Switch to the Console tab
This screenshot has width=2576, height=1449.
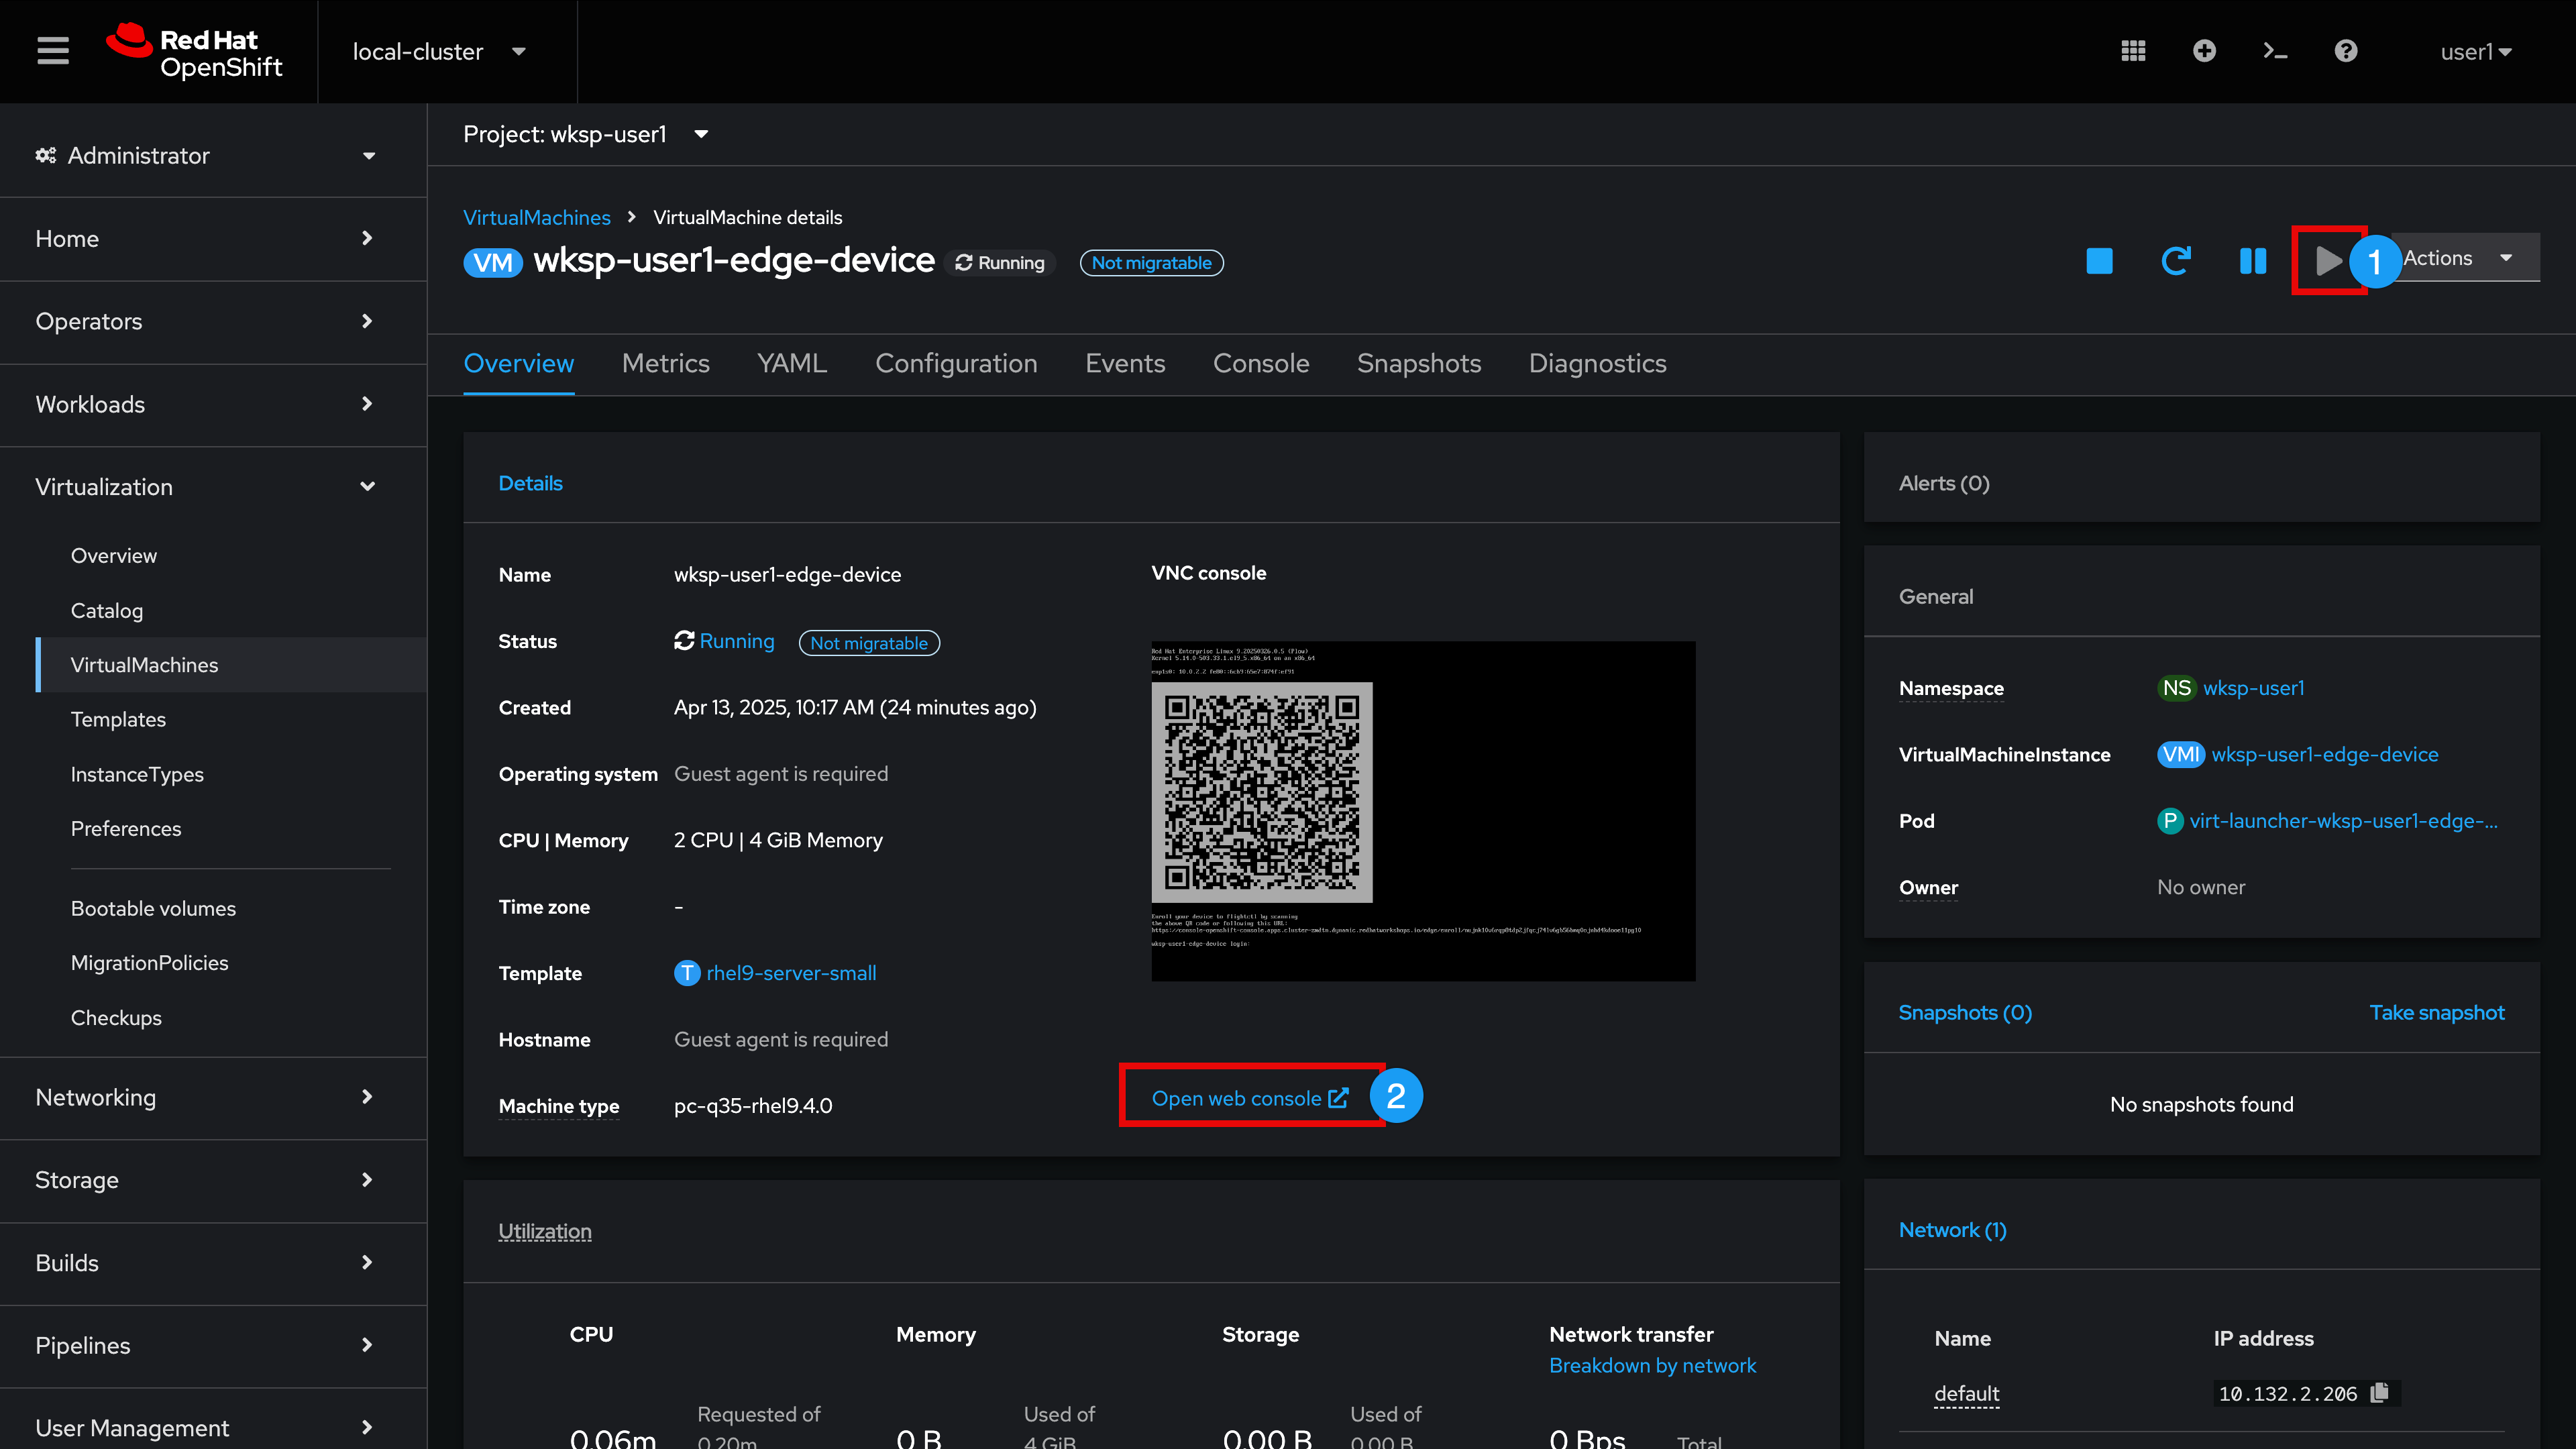[1261, 363]
